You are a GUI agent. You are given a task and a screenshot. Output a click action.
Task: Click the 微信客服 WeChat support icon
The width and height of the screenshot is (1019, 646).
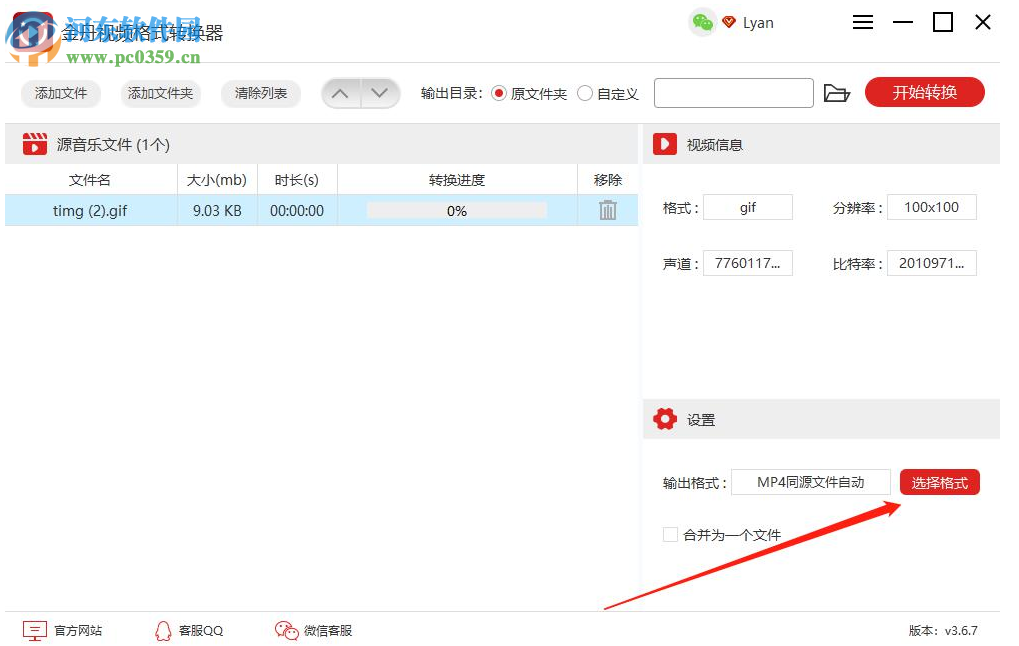(286, 630)
